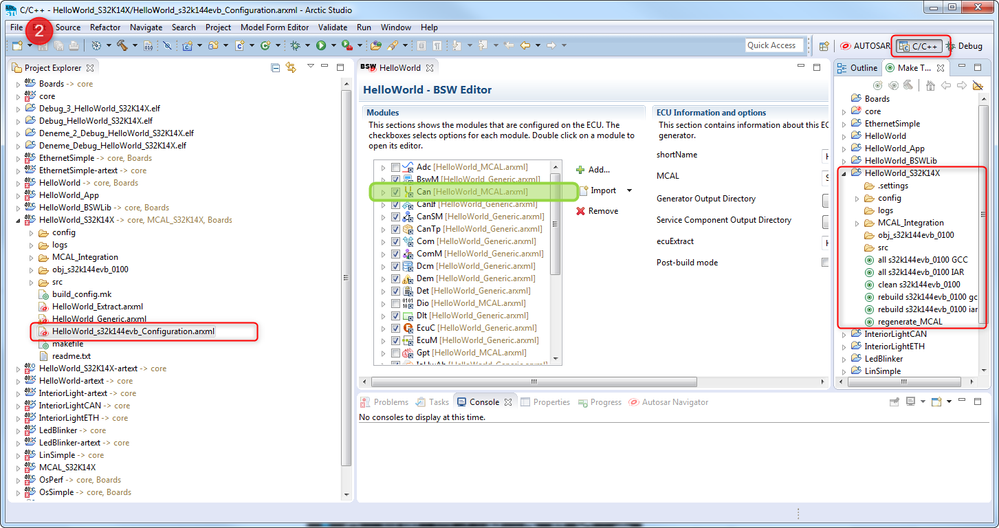Viewport: 999px width, 528px height.
Task: Click the New Source Folder icon
Action: (x=213, y=45)
